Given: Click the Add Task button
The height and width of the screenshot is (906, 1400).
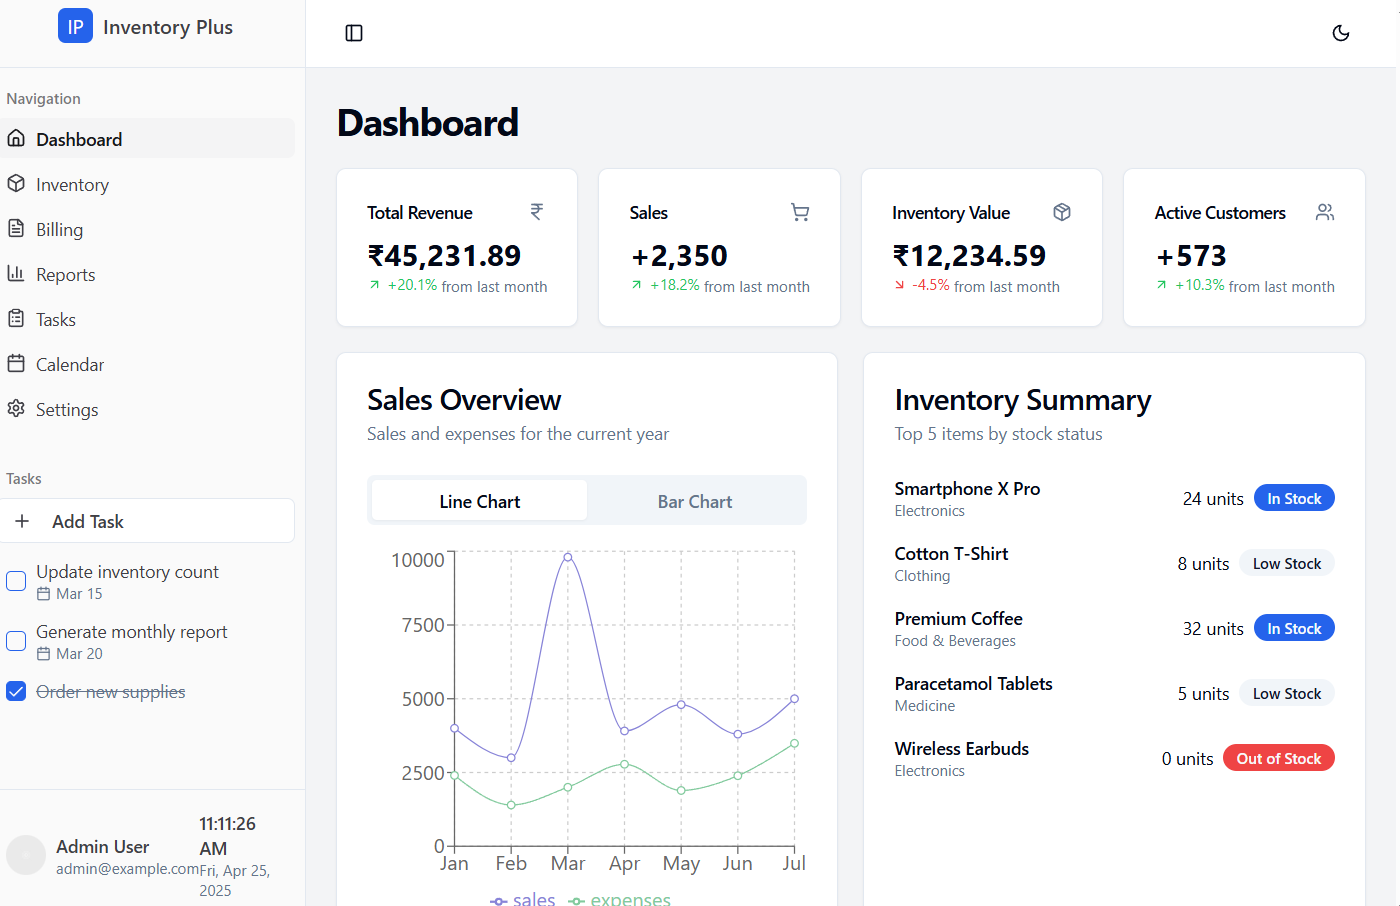Looking at the screenshot, I should pos(148,521).
